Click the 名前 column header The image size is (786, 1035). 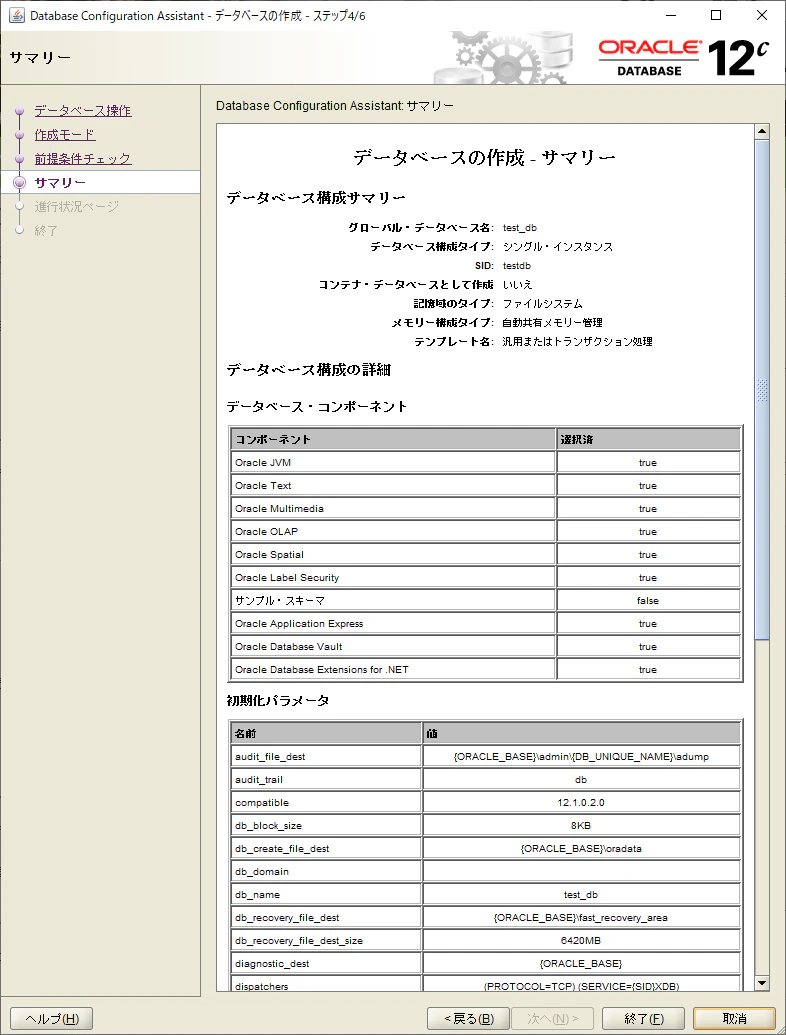326,734
